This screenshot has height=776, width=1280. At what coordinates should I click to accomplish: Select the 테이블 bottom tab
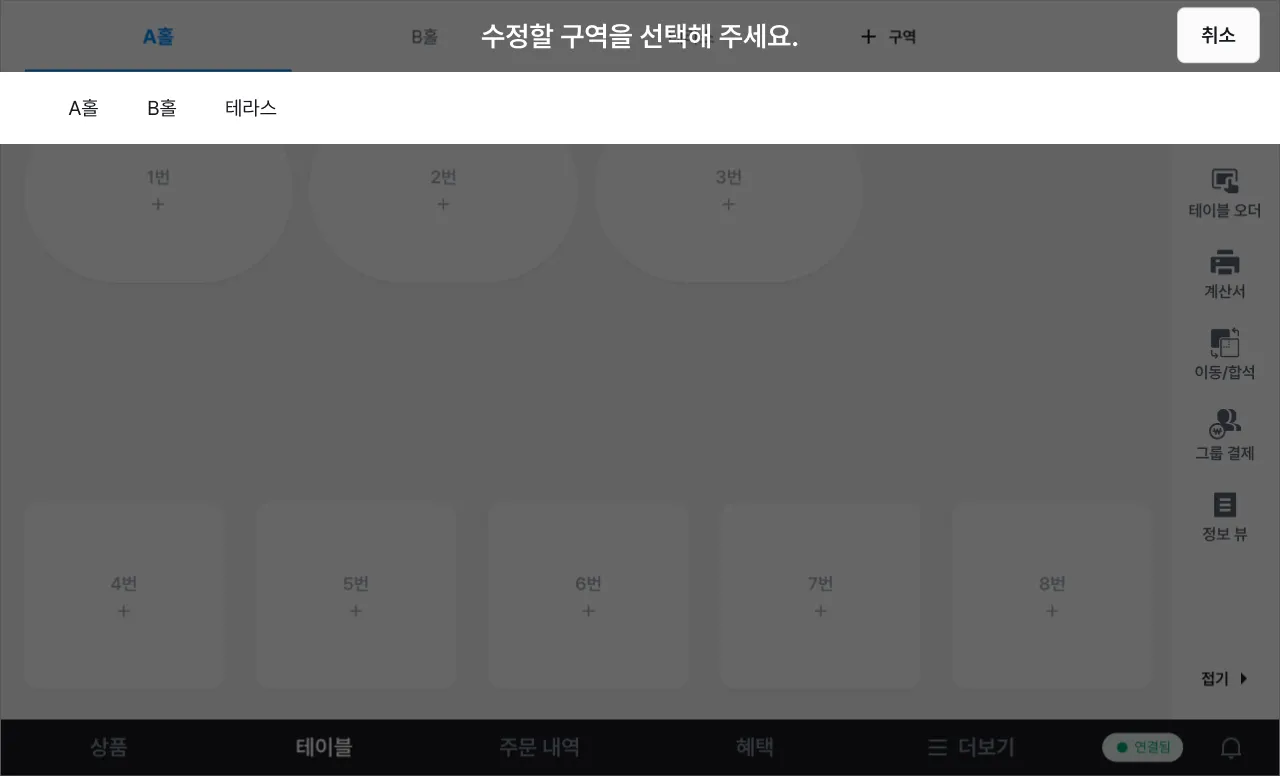coord(324,747)
